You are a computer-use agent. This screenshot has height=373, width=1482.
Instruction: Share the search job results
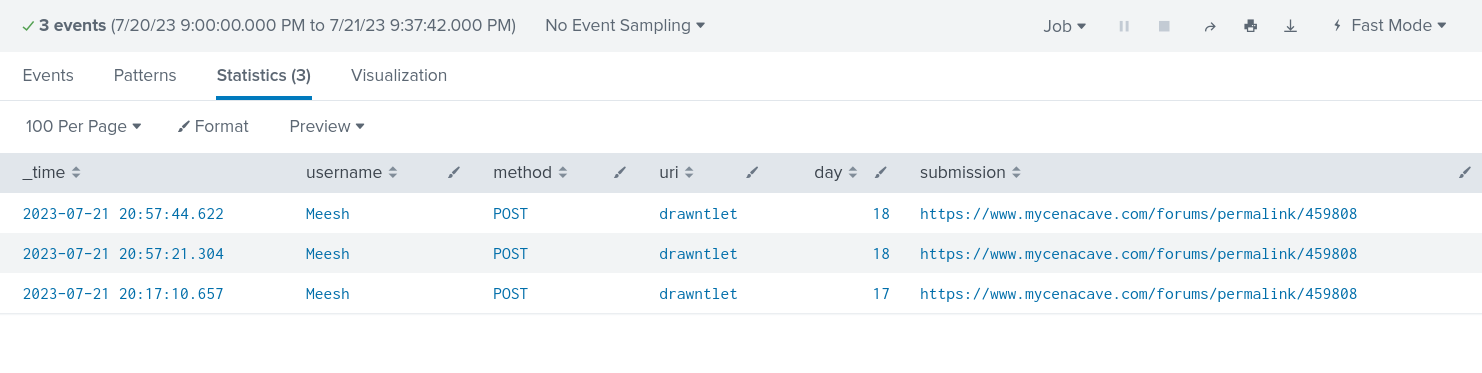(x=1209, y=26)
